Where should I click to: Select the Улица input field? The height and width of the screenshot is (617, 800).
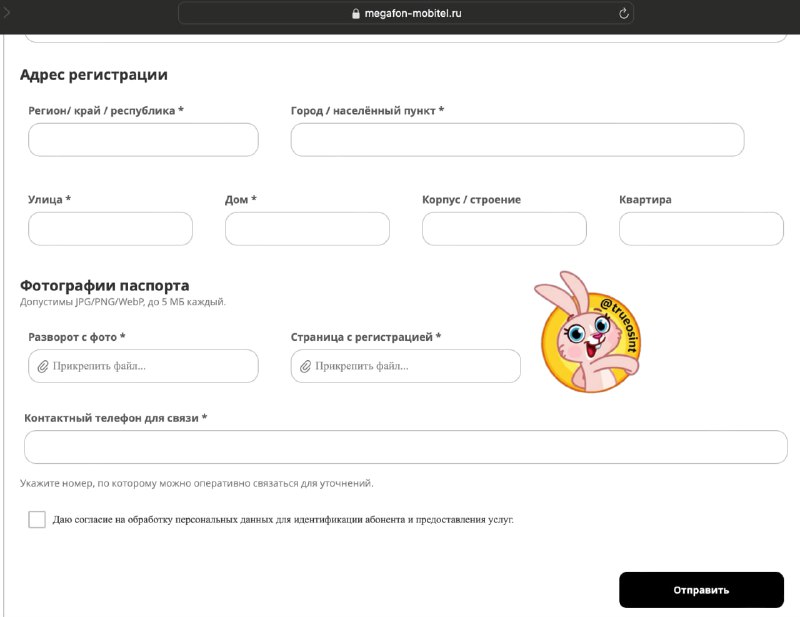coord(110,229)
